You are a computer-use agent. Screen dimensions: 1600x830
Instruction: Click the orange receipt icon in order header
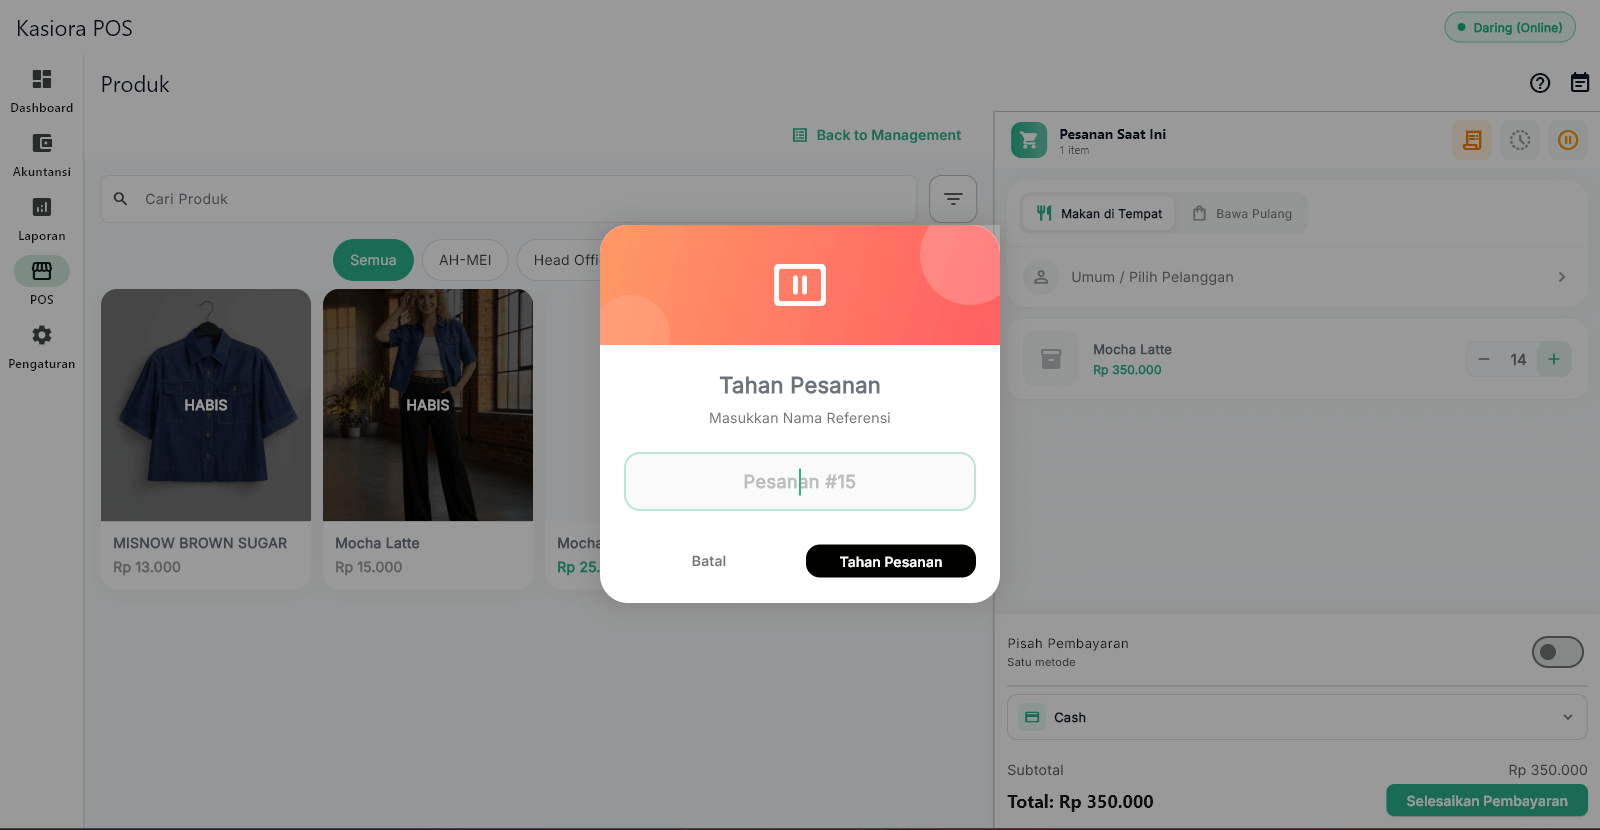click(x=1472, y=140)
